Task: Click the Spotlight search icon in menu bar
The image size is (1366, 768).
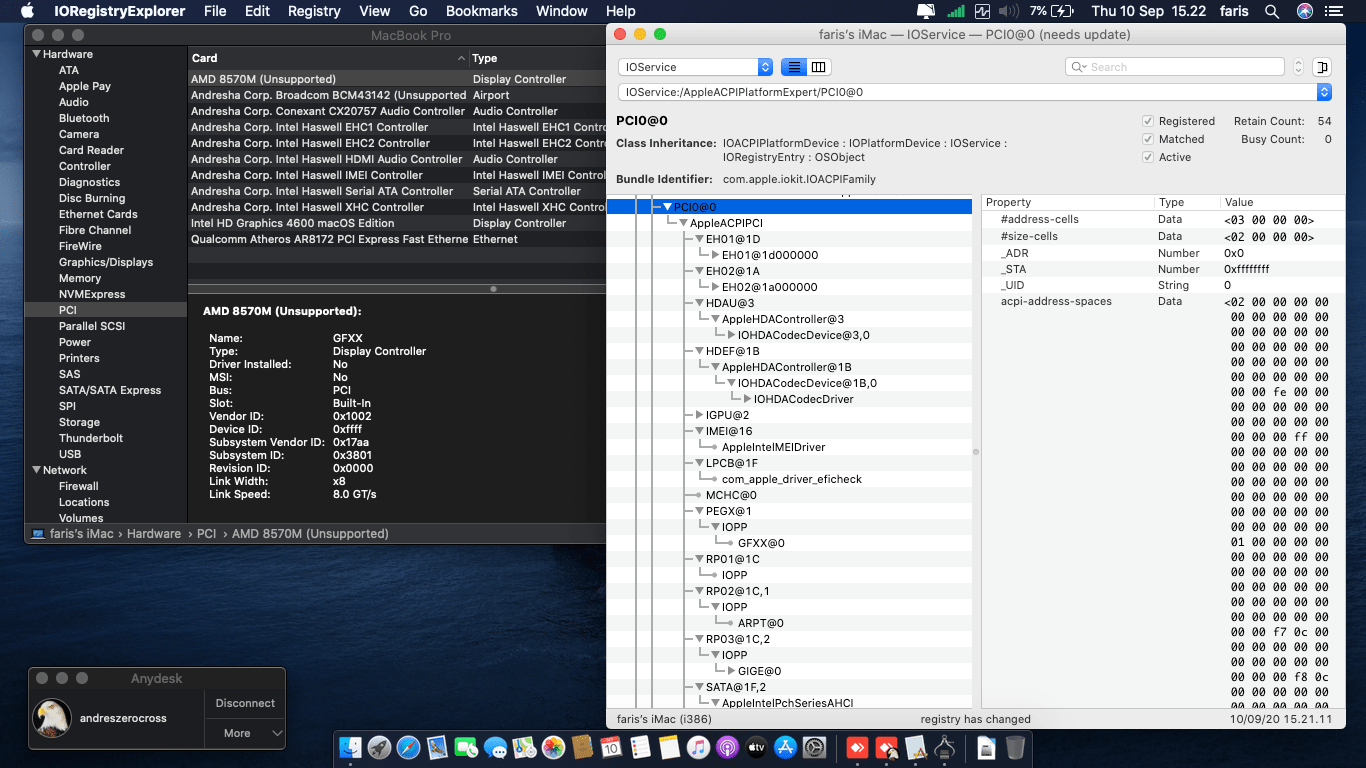Action: click(x=1272, y=11)
